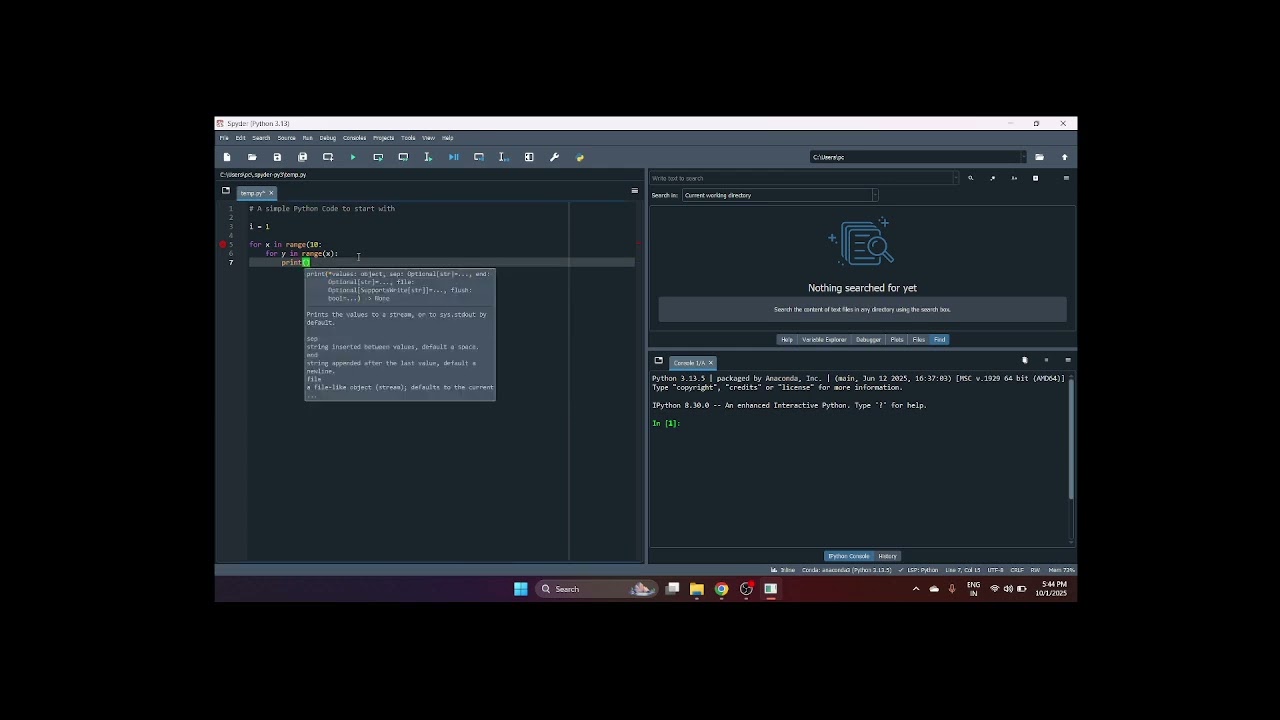Select the IPython Console tab

(848, 556)
